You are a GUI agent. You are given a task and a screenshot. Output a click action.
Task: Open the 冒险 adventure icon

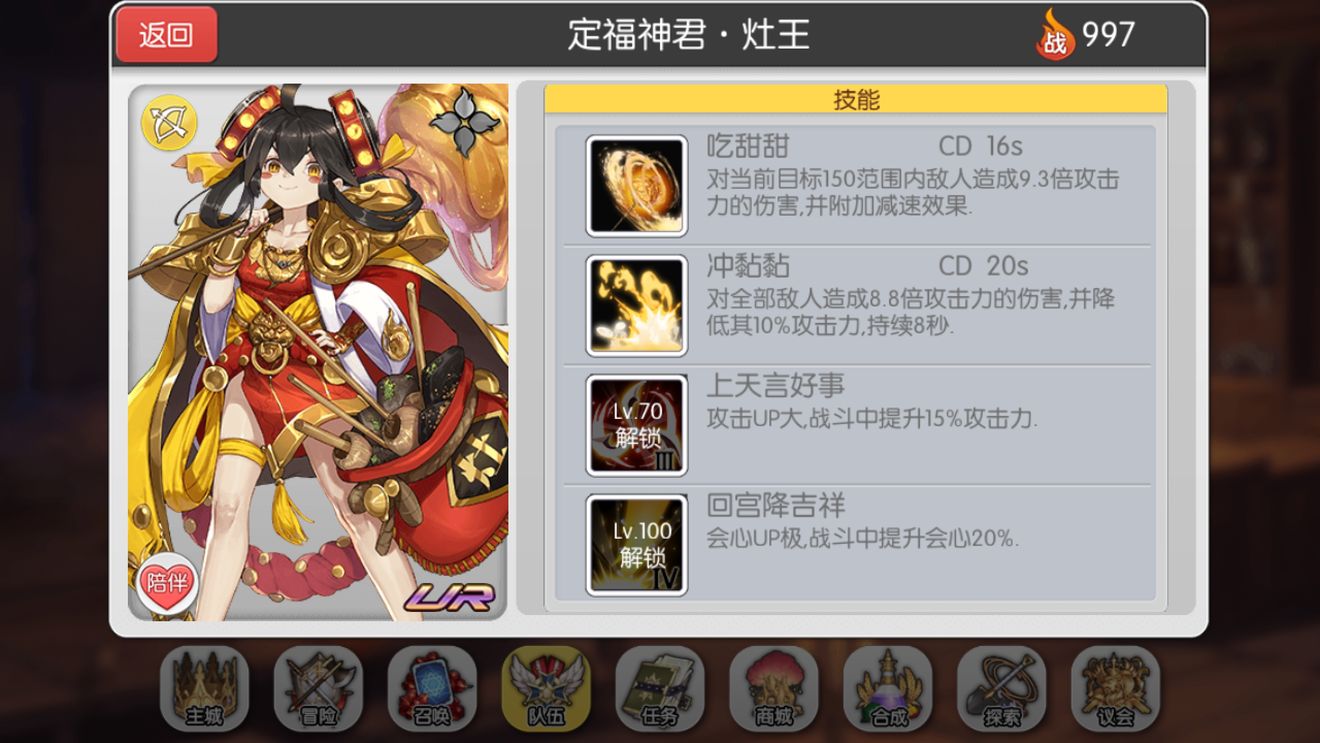click(318, 688)
